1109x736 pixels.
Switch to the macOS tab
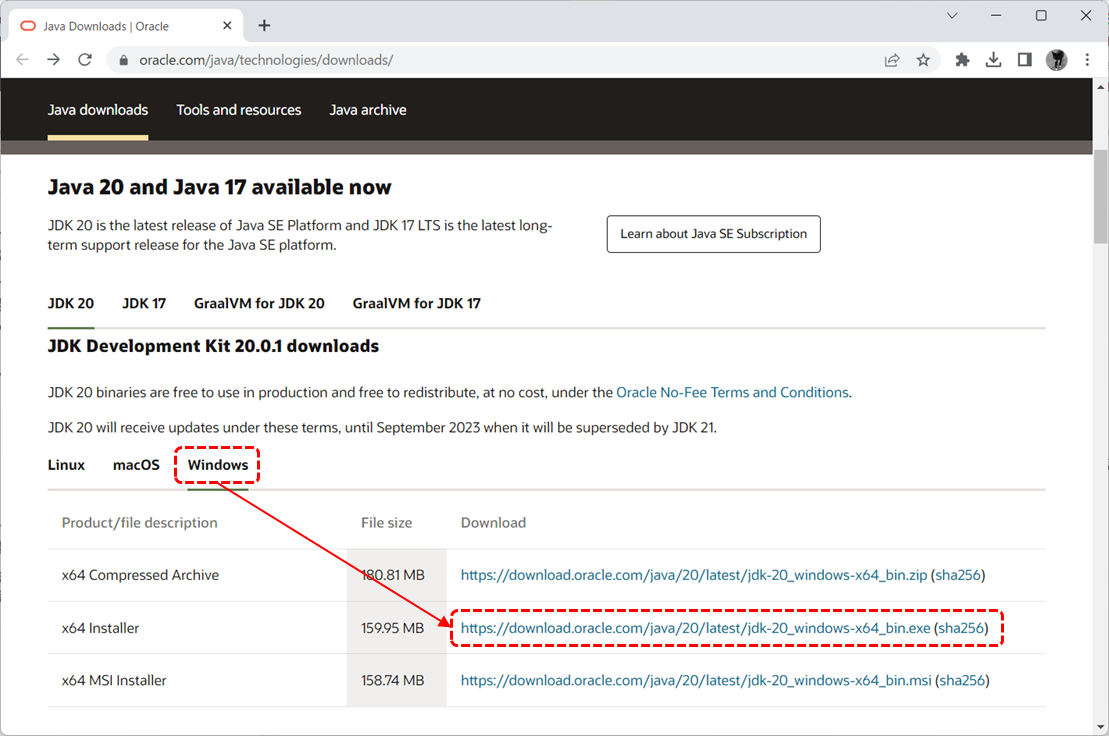[137, 465]
